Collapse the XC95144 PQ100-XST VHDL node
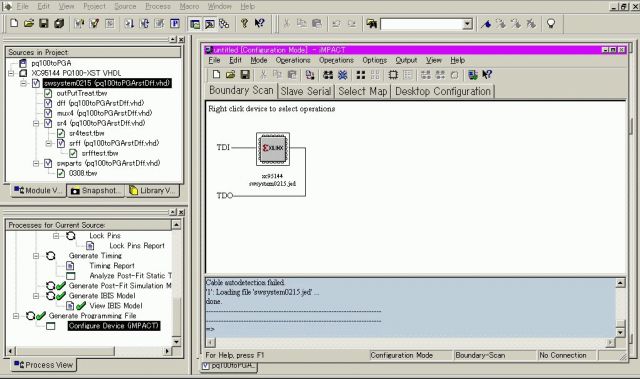Screen dimensions: 640x379 [11, 73]
